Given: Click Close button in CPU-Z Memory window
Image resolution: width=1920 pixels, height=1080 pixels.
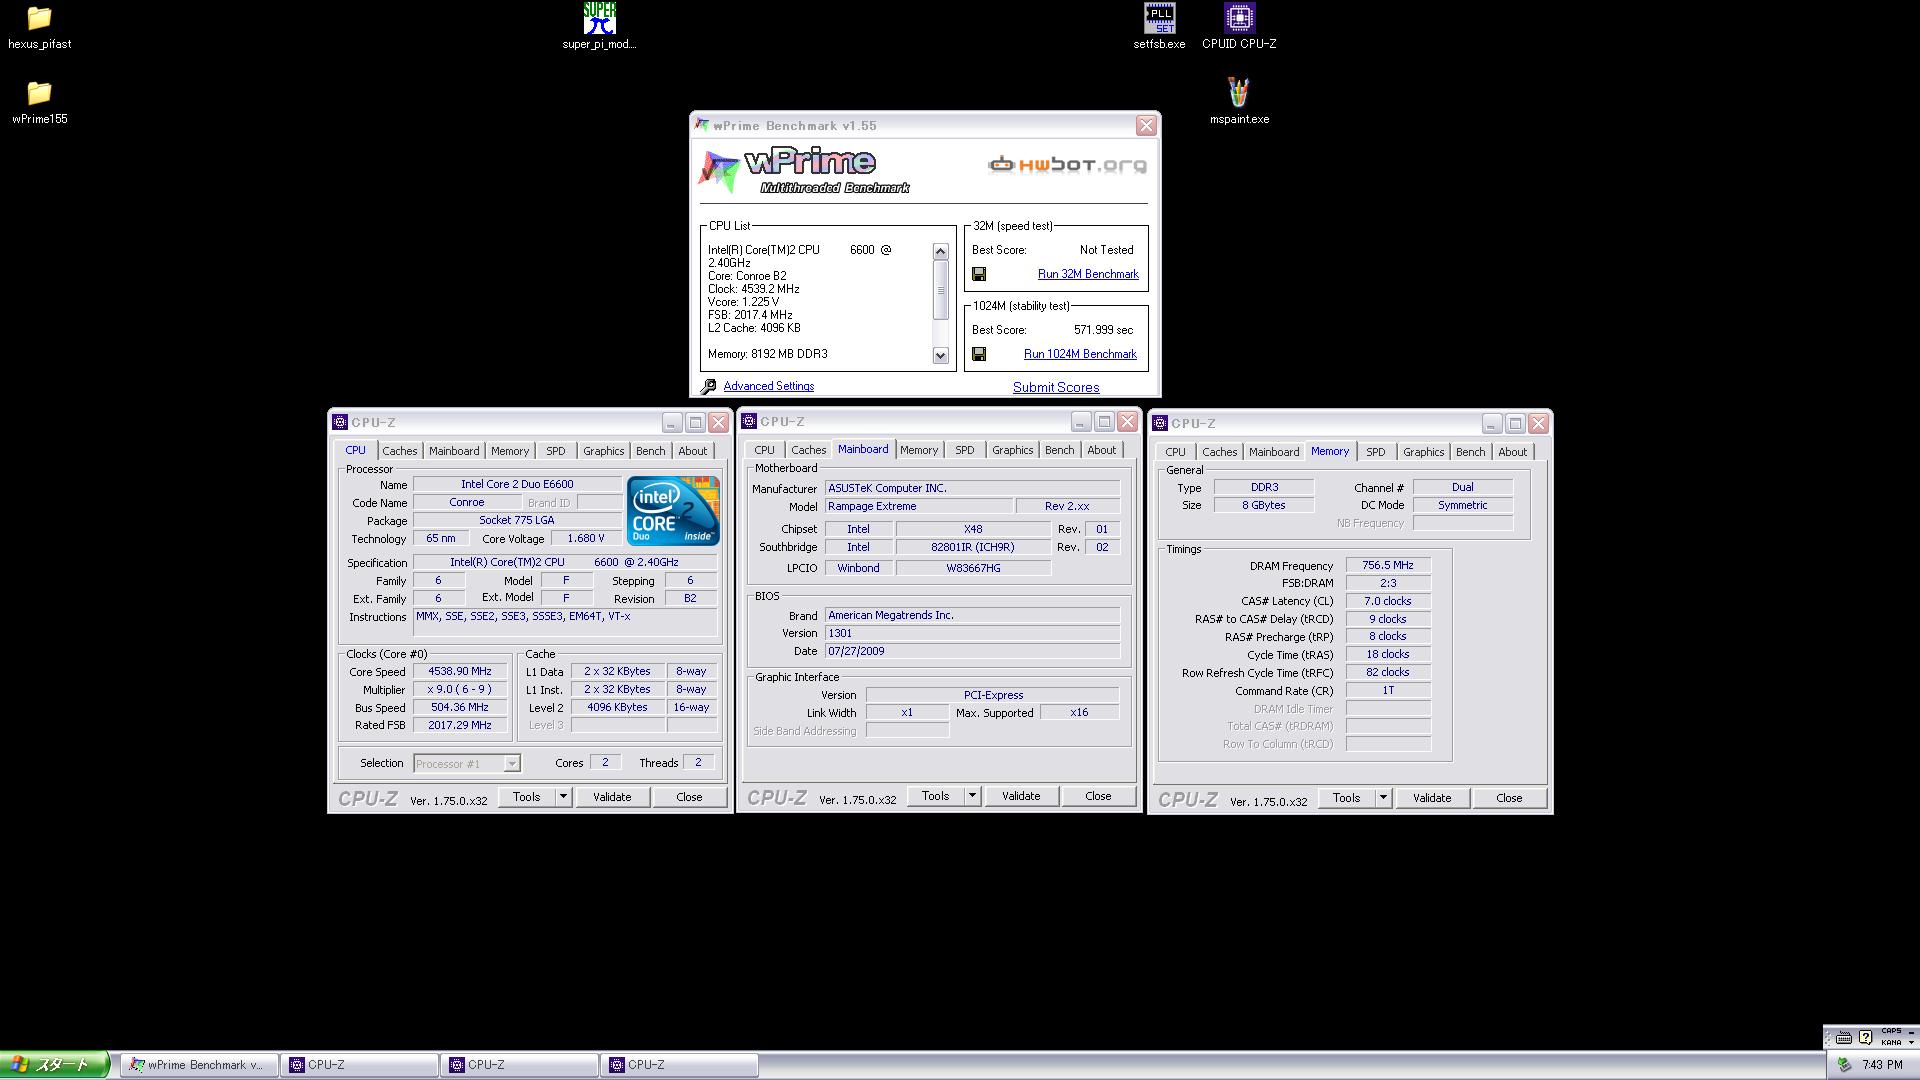Looking at the screenshot, I should (x=1509, y=798).
